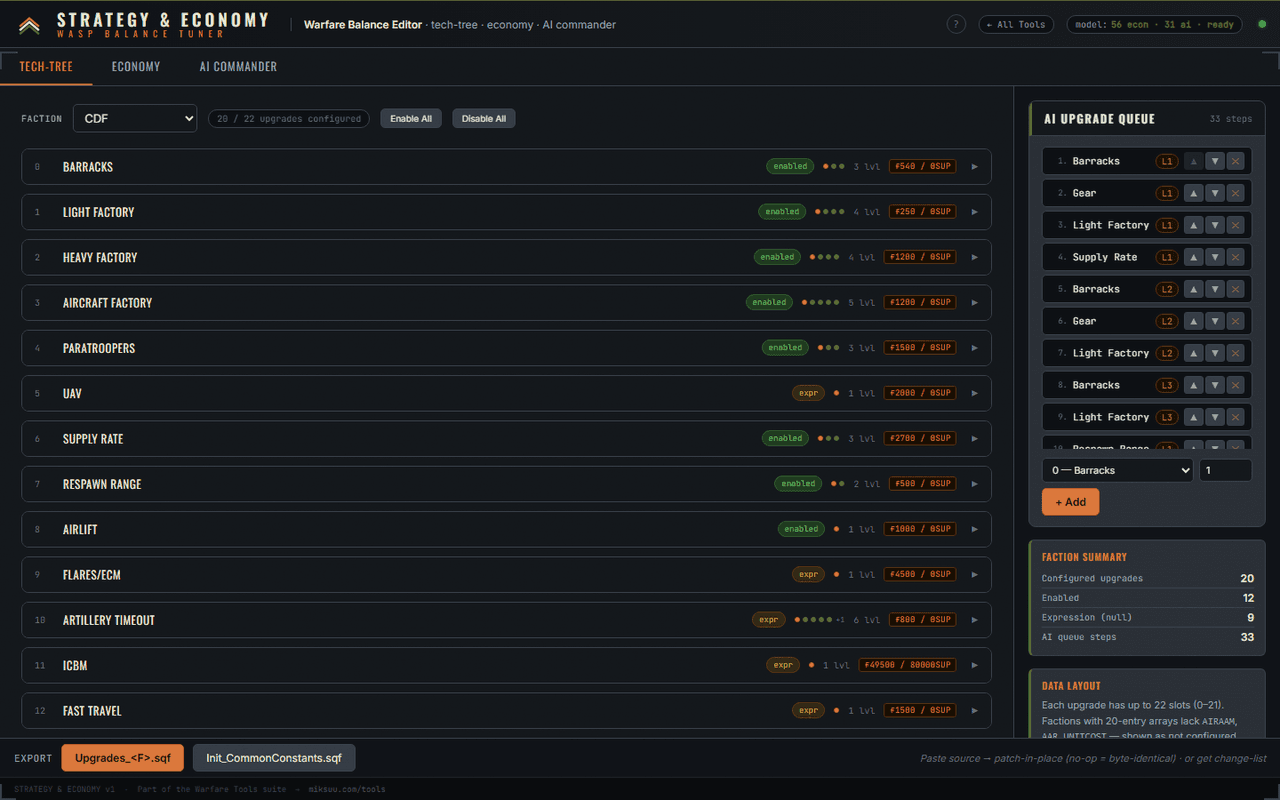Screen dimensions: 1280x800
Task: Switch to the Economy tab
Action: [136, 66]
